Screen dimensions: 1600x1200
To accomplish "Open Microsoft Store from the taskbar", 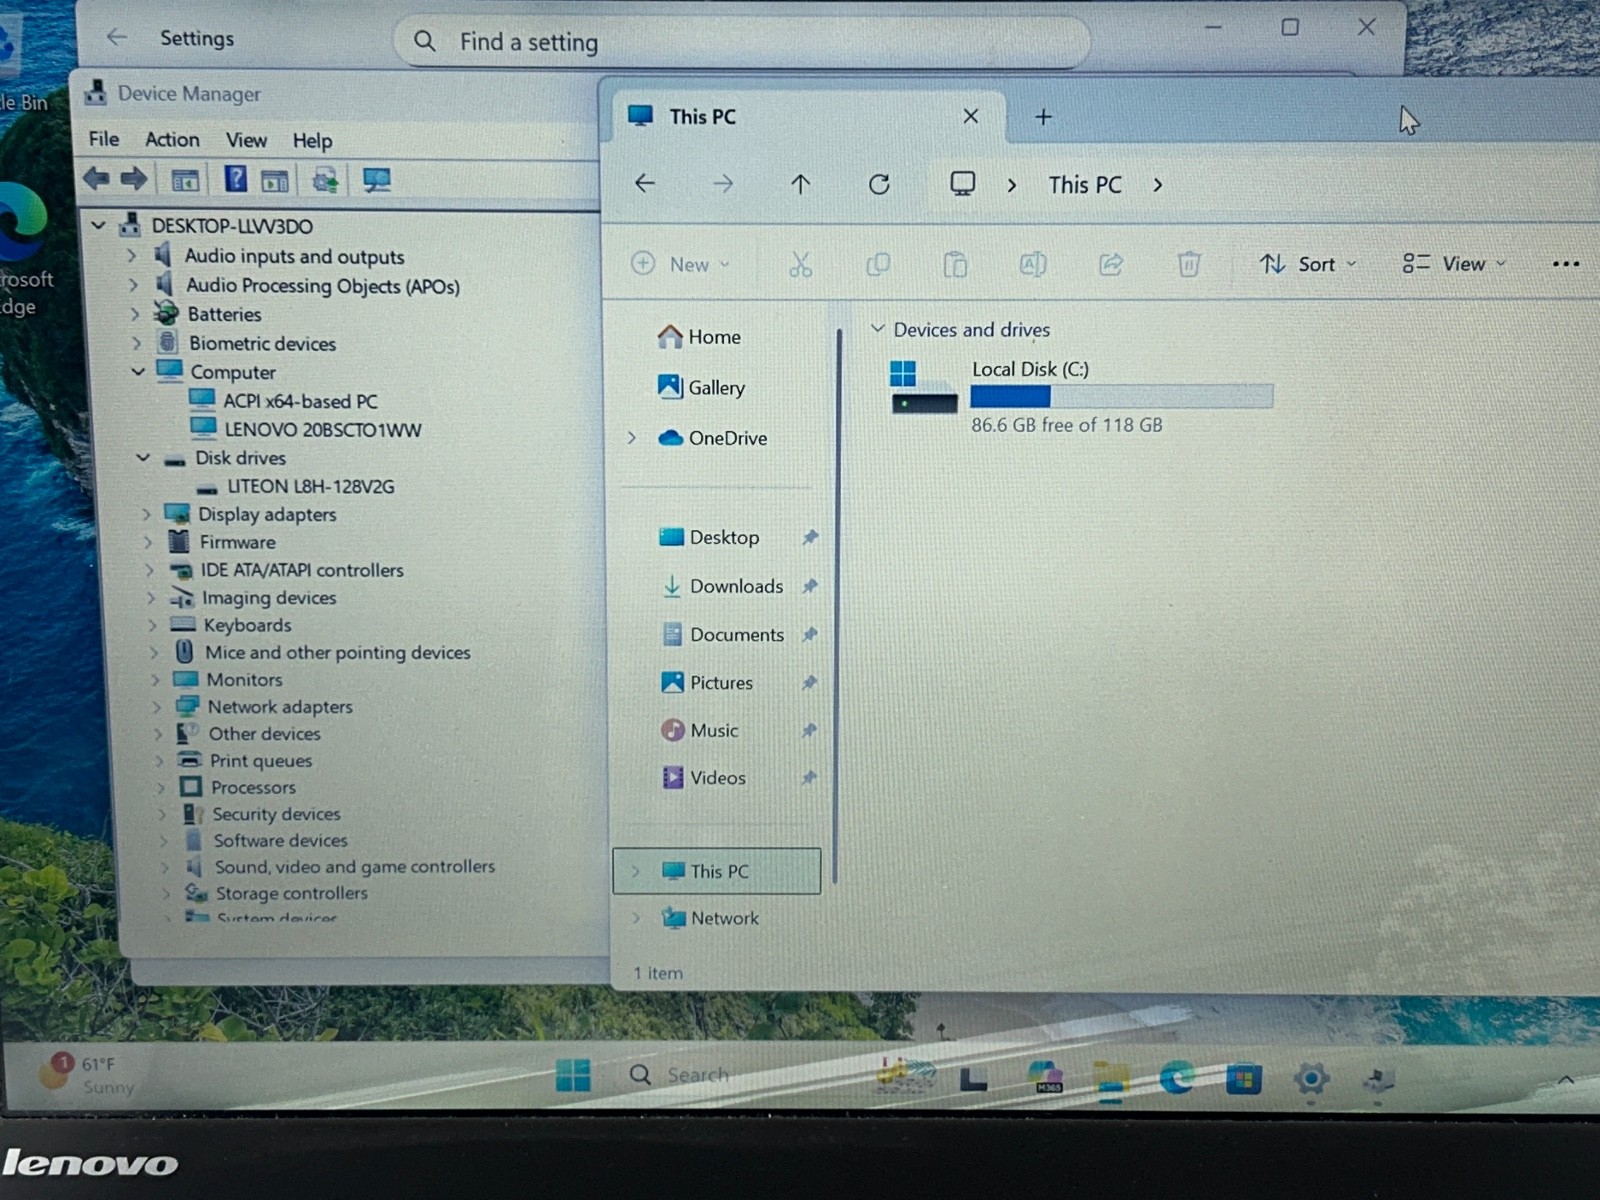I will pos(1243,1079).
